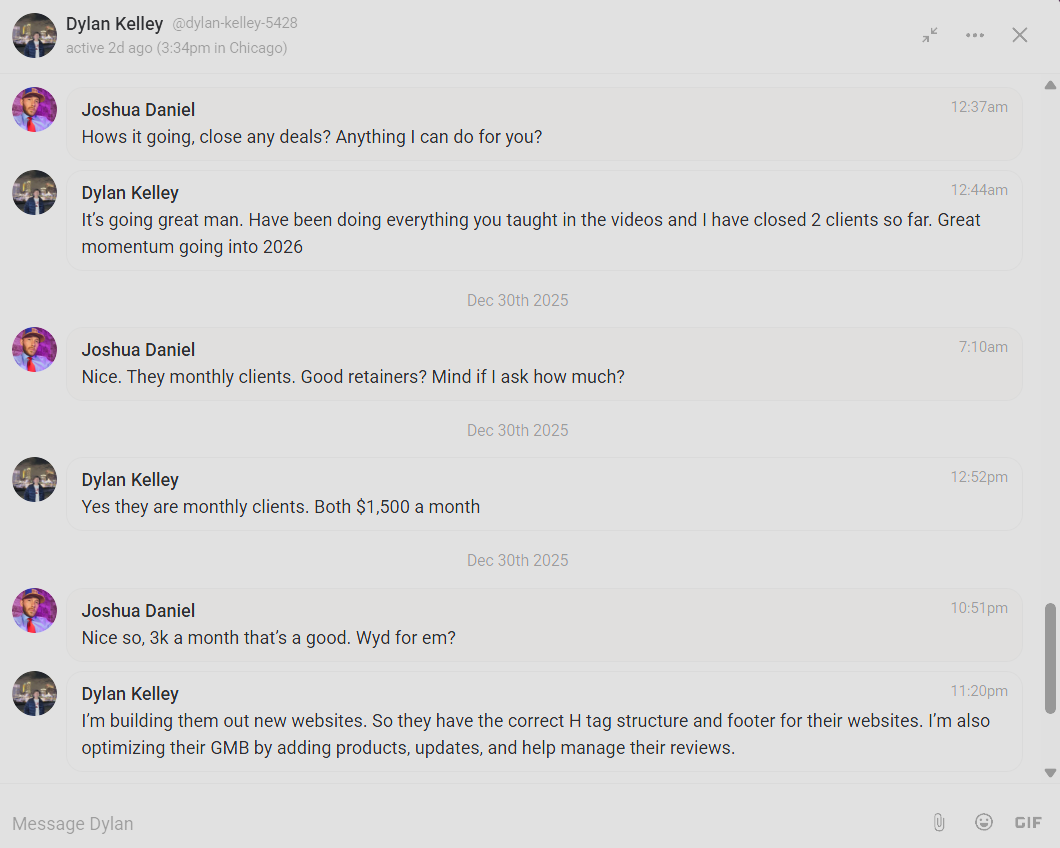Select the message about building new websites
The image size is (1060, 848).
click(535, 734)
